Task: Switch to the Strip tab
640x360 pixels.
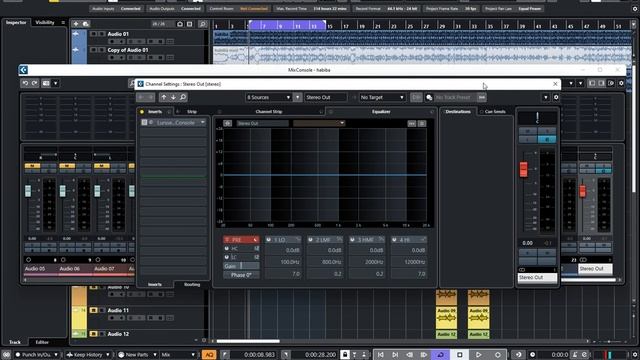Action: (x=192, y=111)
